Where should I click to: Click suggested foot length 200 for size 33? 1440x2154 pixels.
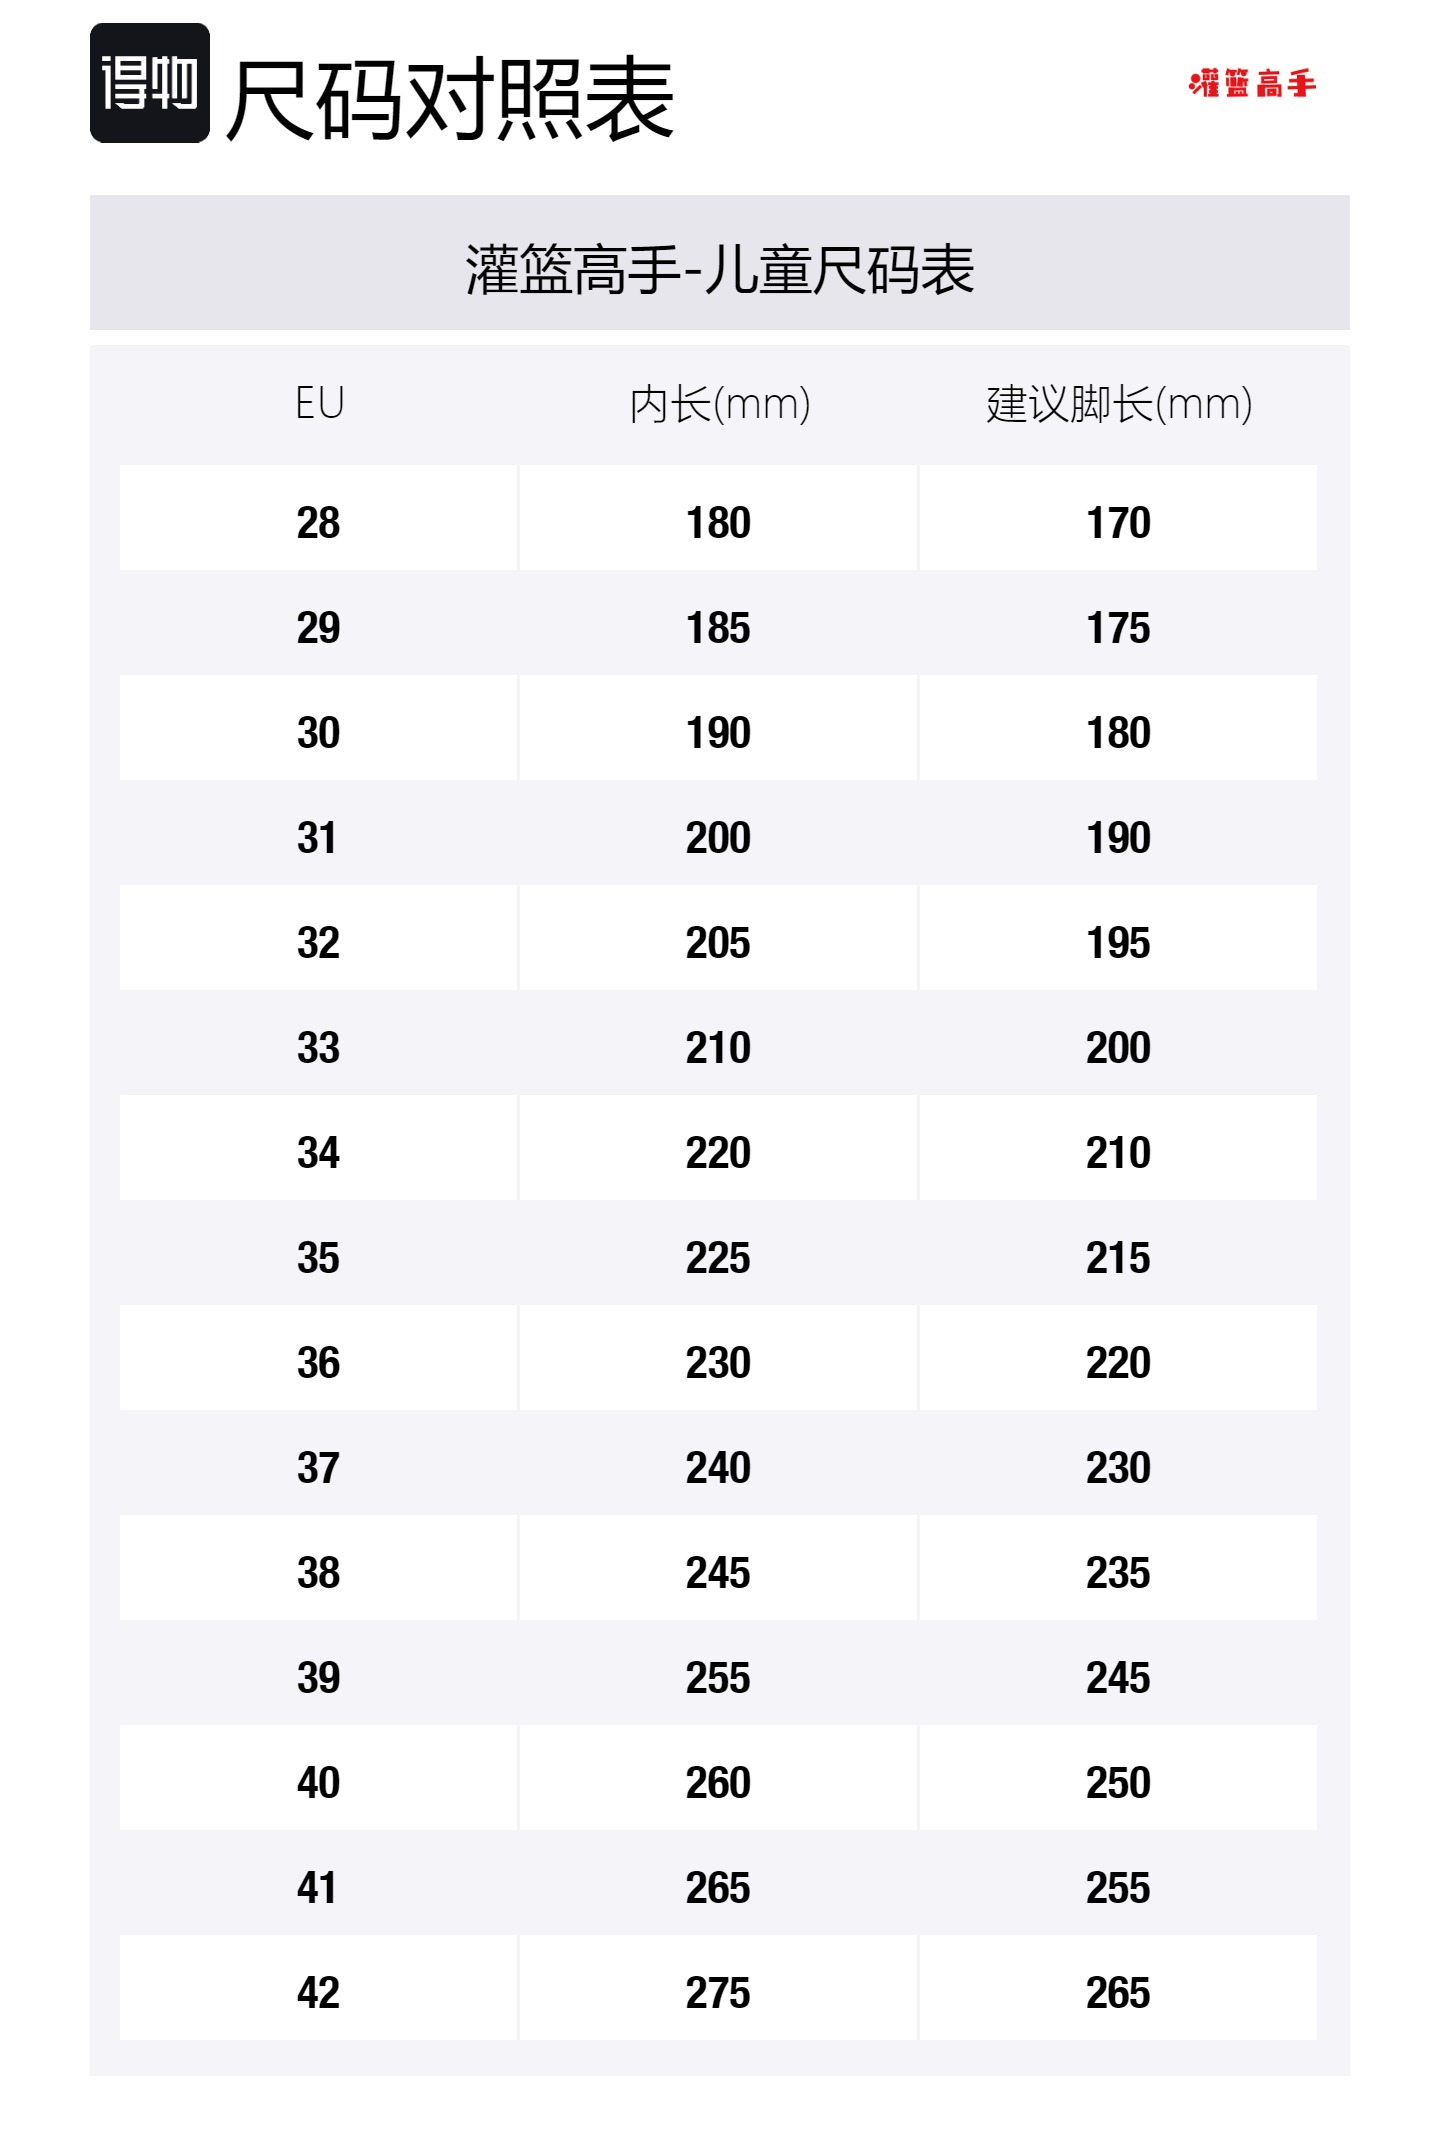[1118, 1047]
